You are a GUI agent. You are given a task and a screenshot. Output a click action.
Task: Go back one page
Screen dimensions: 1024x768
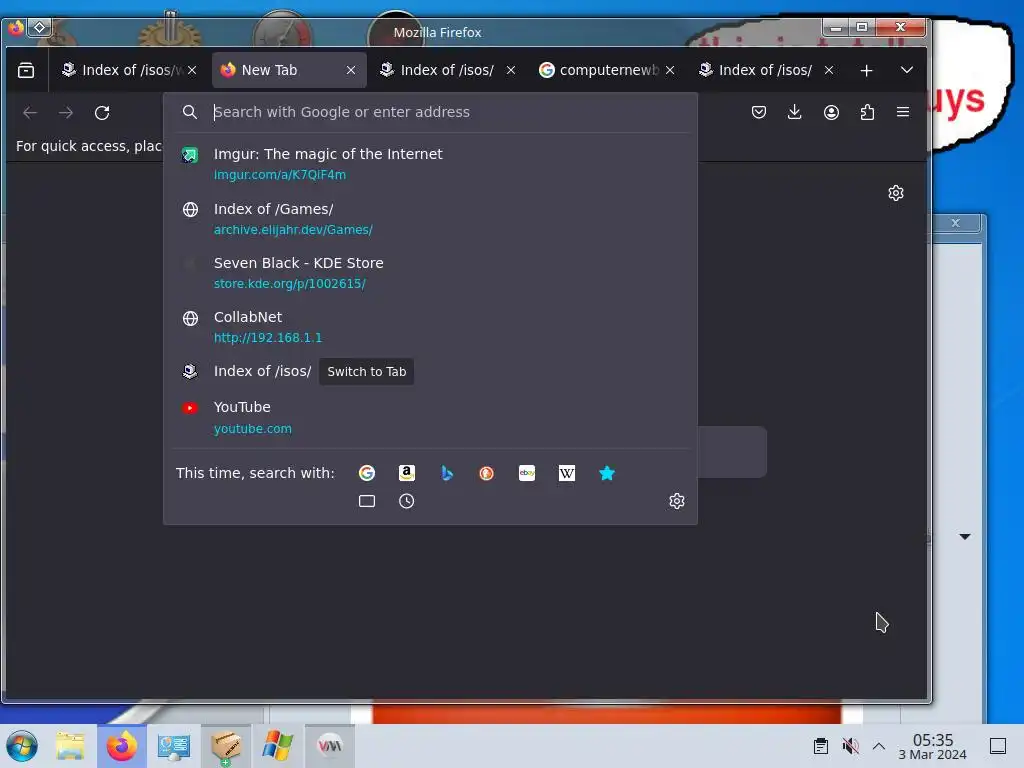pyautogui.click(x=30, y=112)
